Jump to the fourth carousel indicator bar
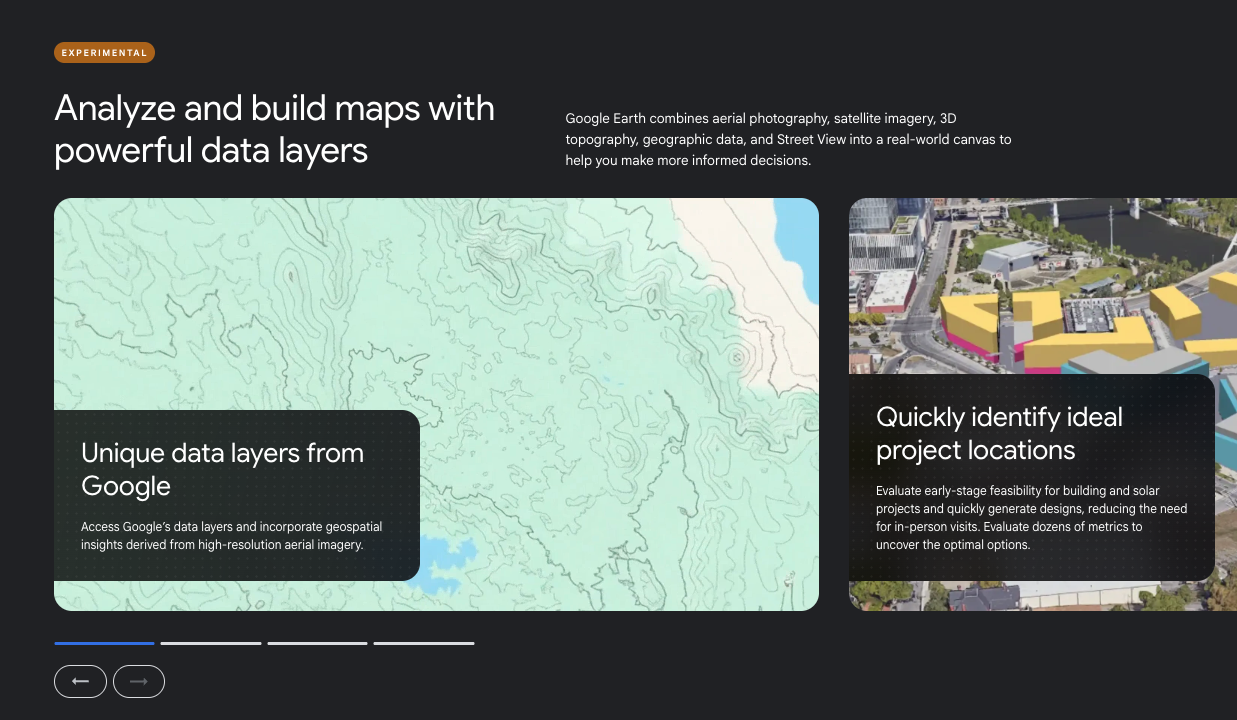The width and height of the screenshot is (1237, 720). 424,643
